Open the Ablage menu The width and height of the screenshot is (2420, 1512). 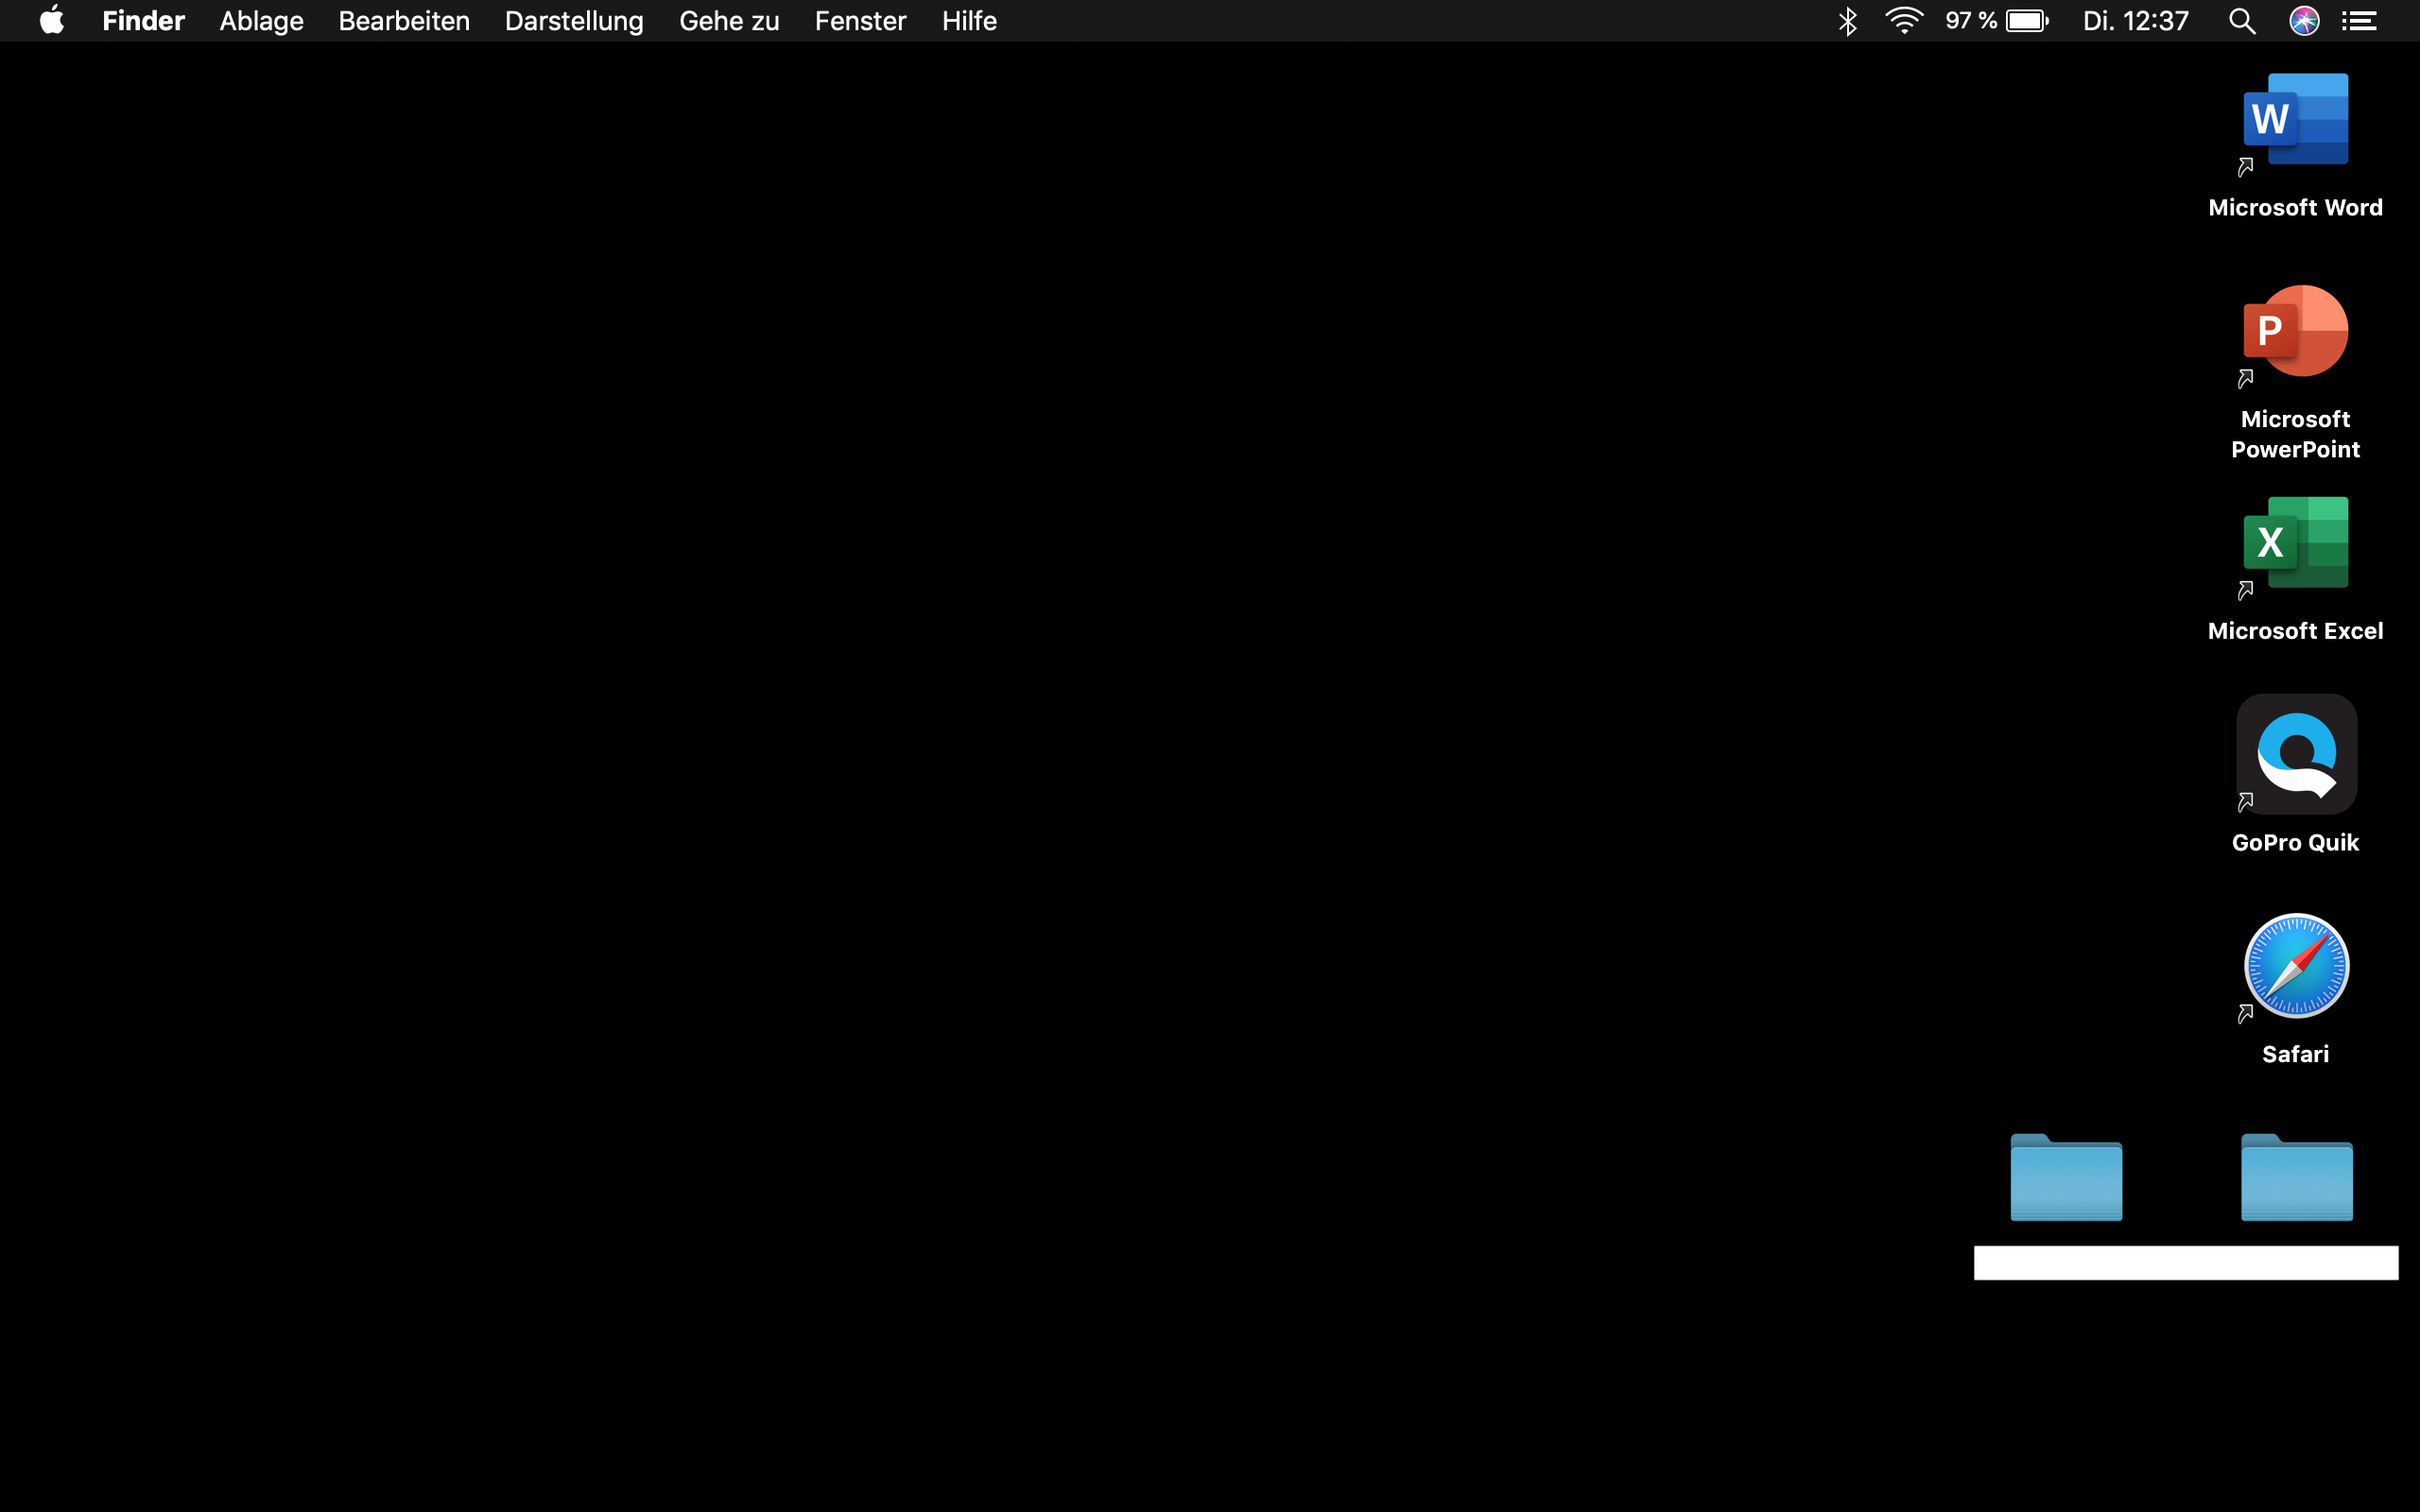(x=261, y=21)
